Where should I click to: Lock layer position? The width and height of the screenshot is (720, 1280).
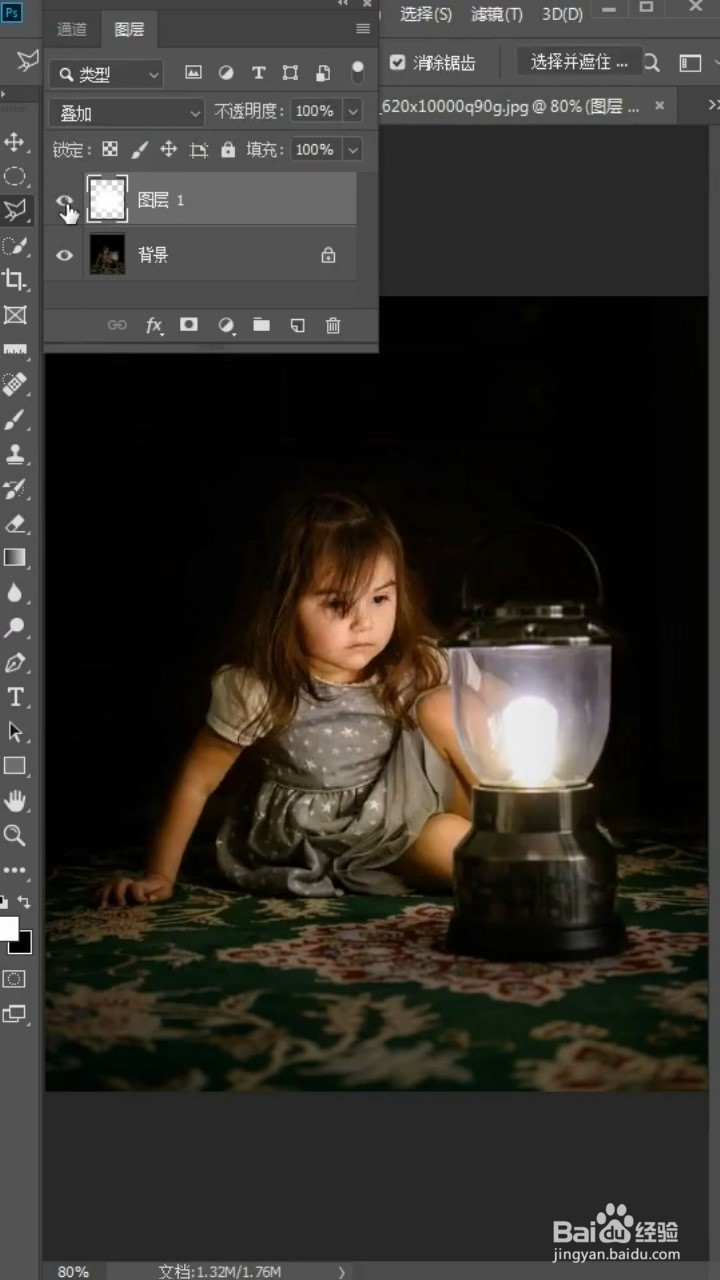[169, 150]
